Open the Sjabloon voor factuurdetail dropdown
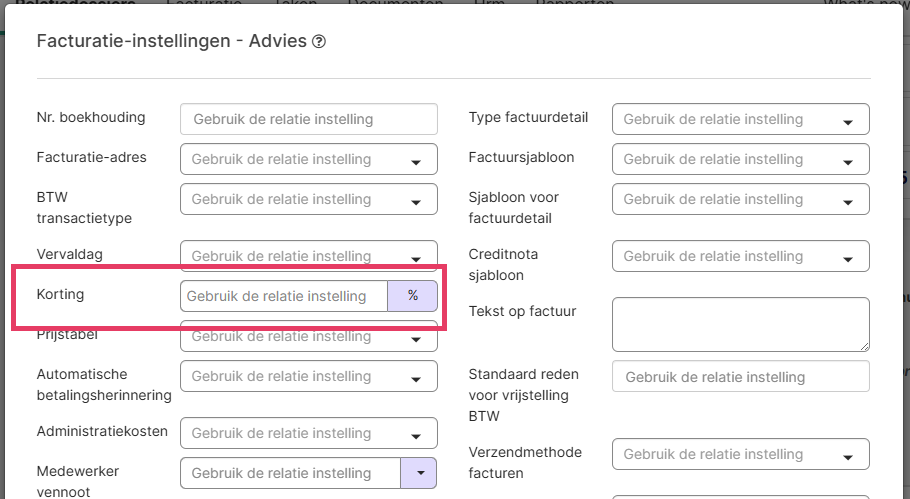This screenshot has width=910, height=499. pyautogui.click(x=740, y=199)
